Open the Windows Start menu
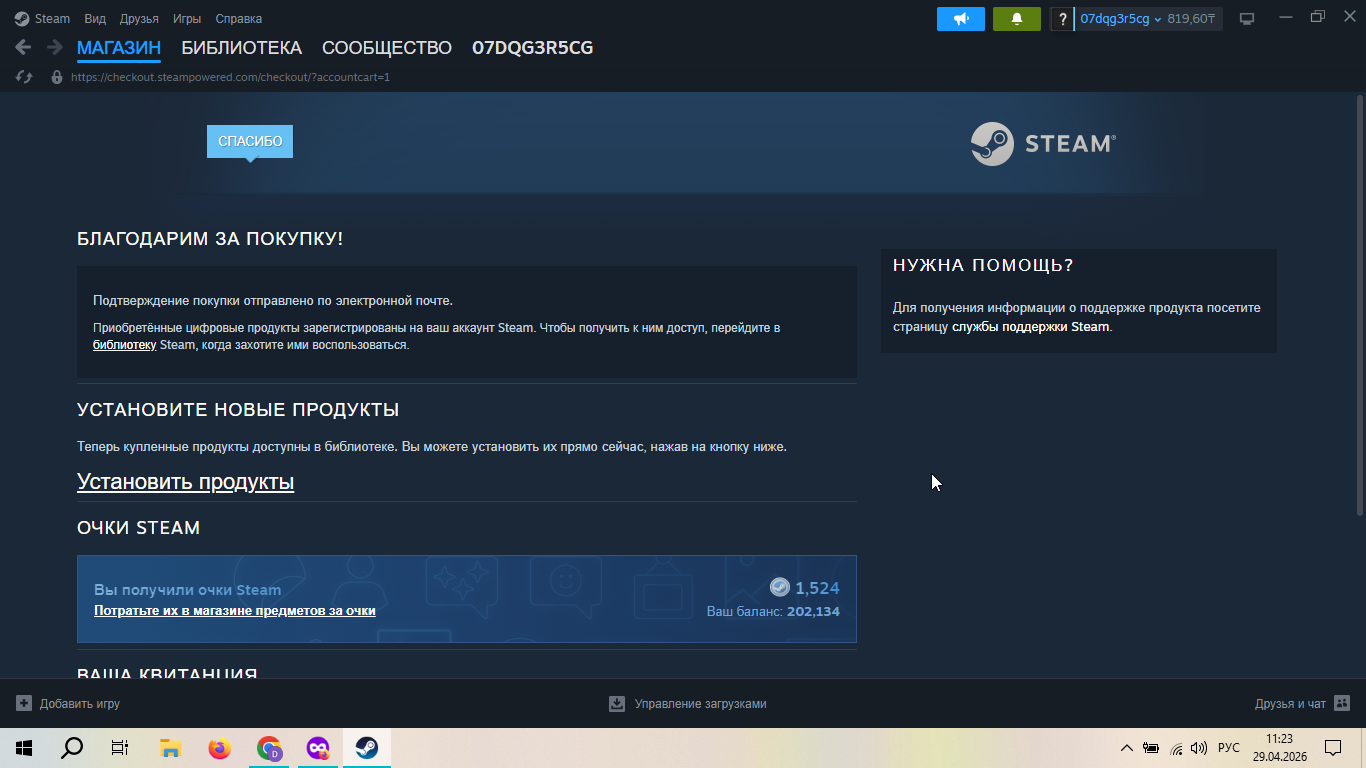The image size is (1366, 768). [24, 748]
